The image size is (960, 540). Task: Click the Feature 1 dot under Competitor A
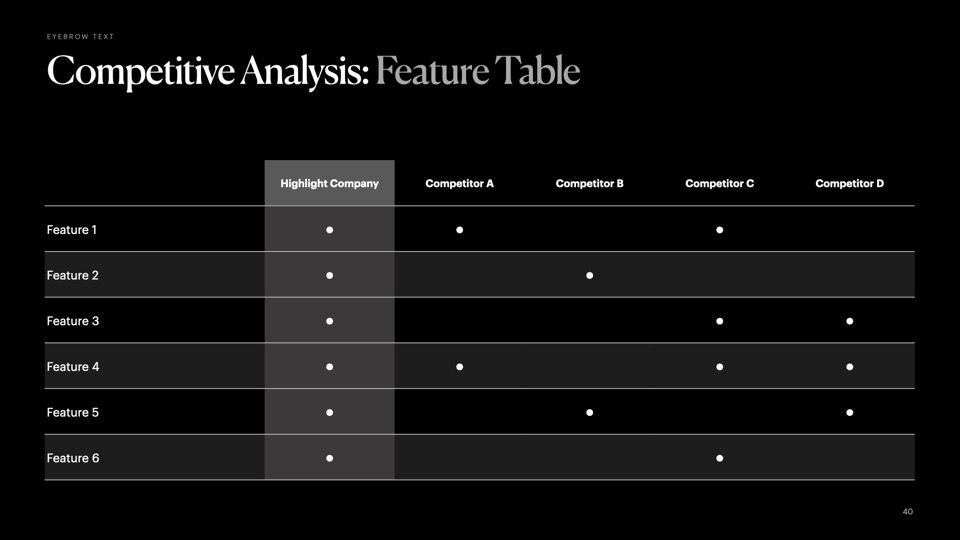click(460, 230)
